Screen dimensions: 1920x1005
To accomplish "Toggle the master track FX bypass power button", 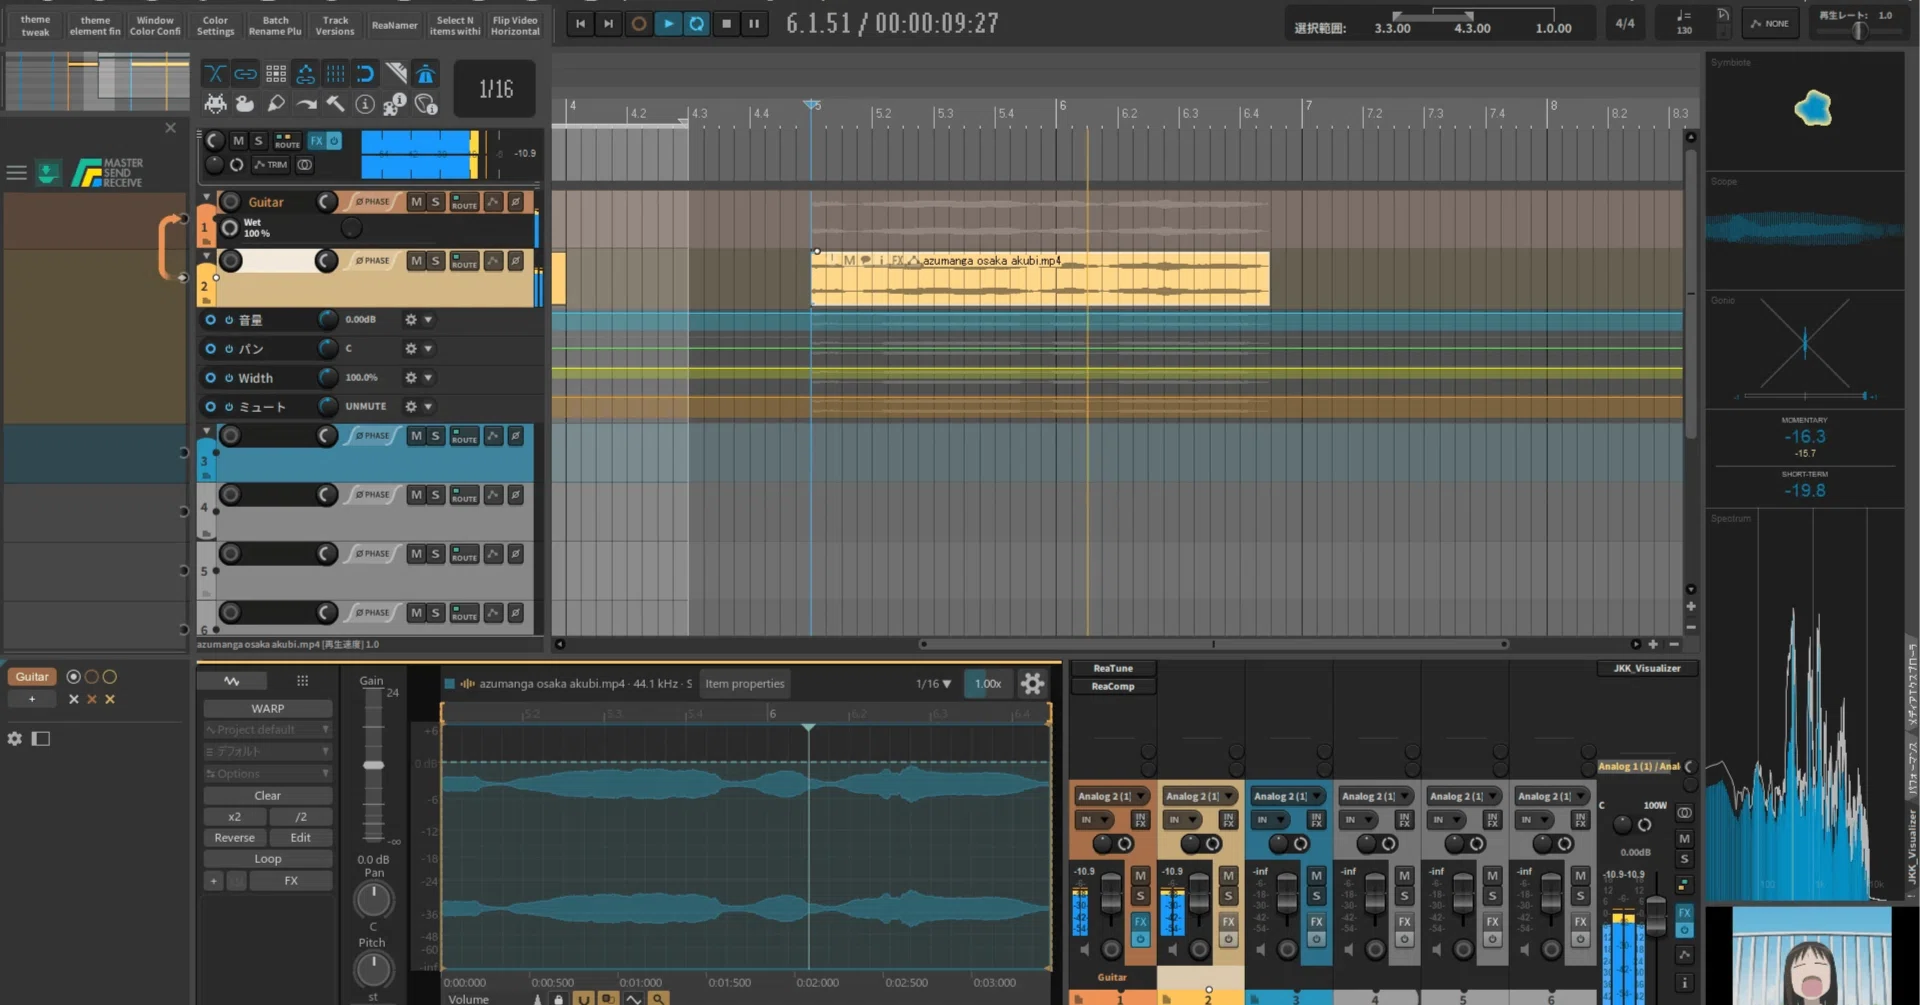I will click(334, 141).
